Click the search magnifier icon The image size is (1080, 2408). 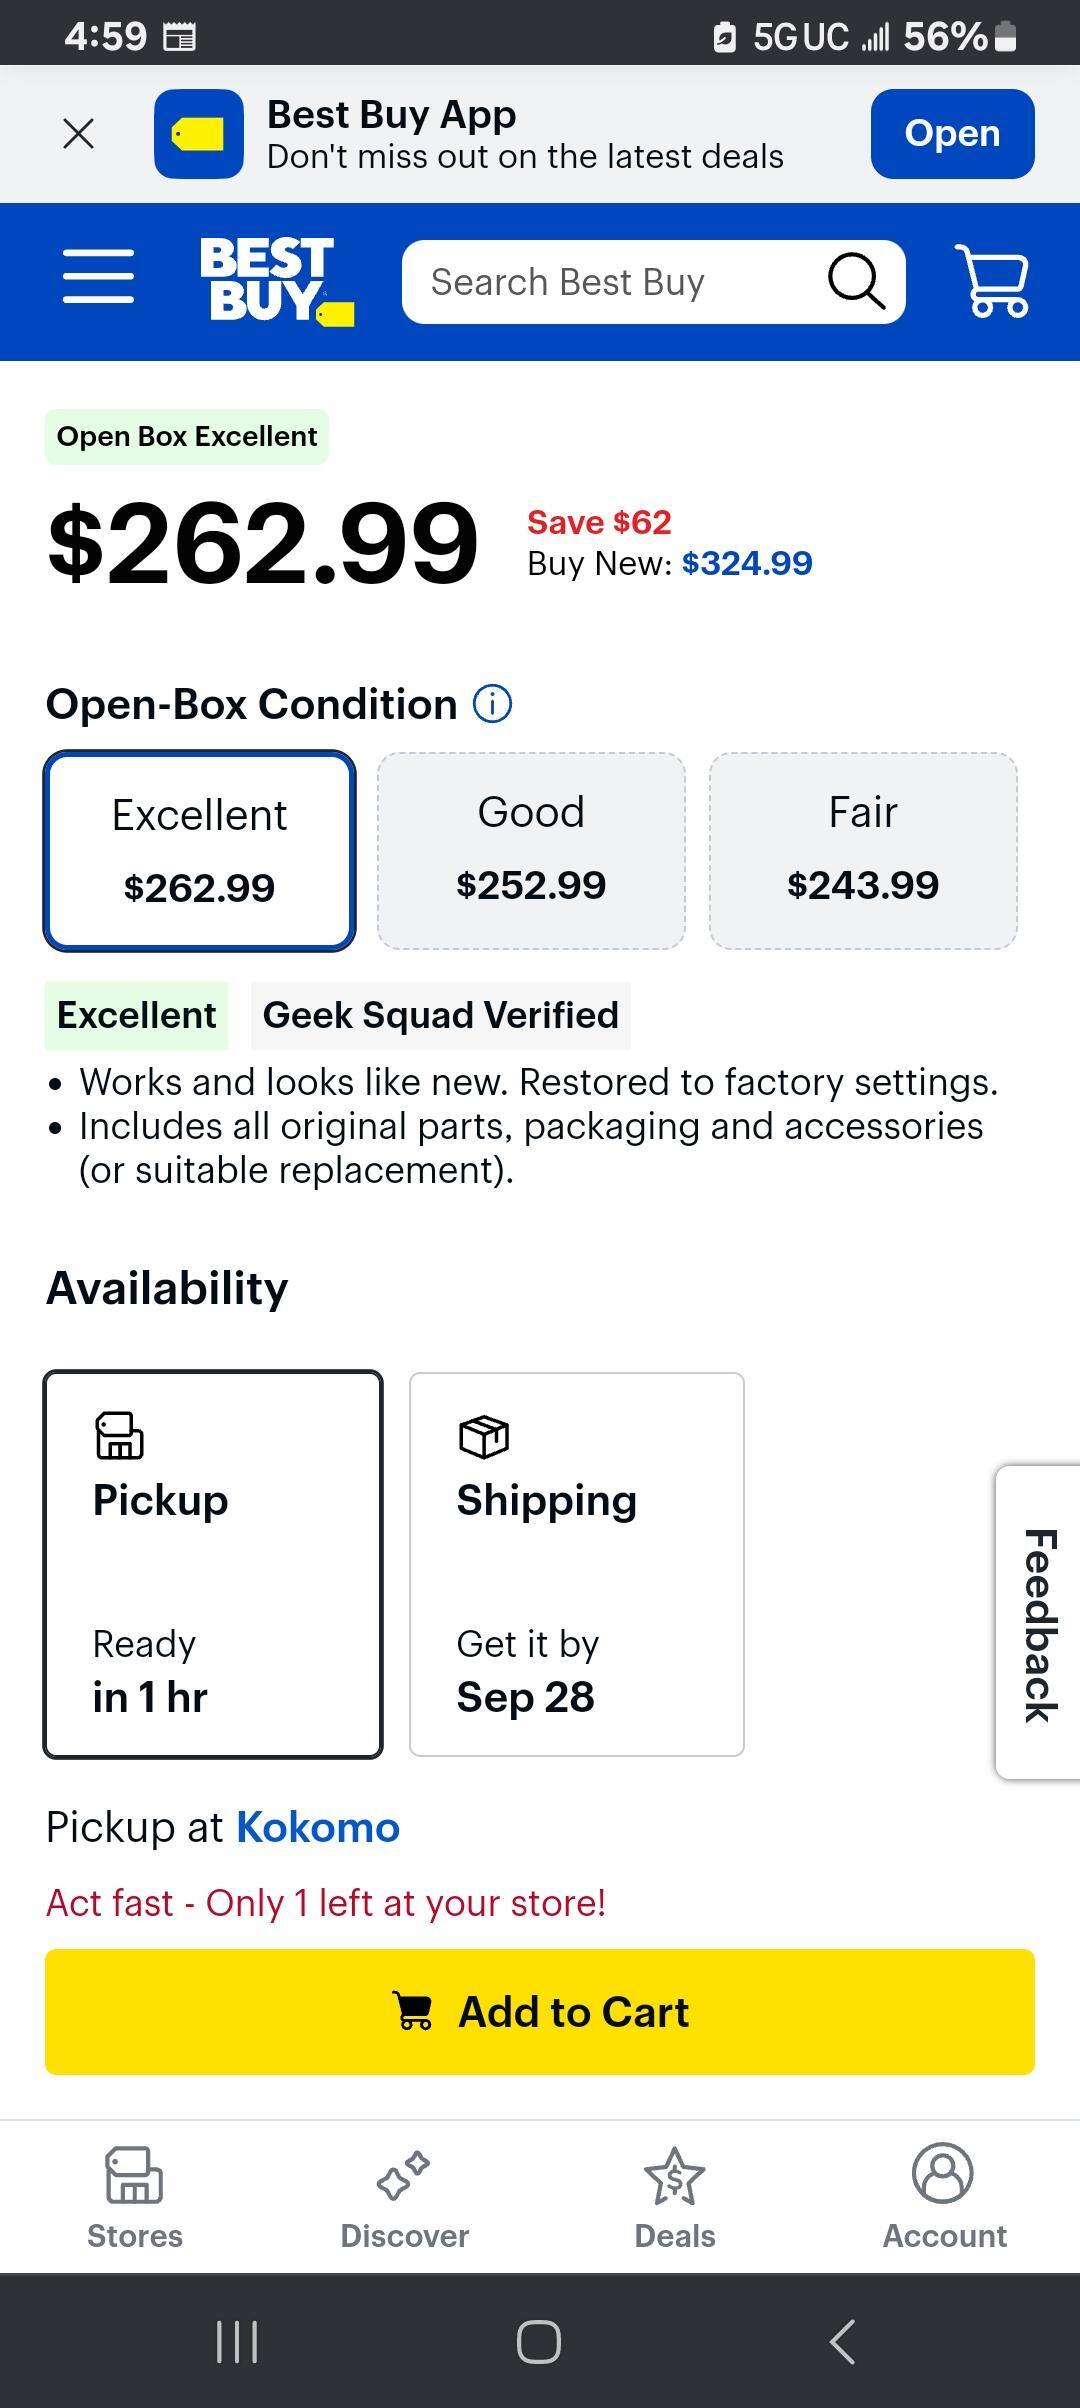tap(856, 281)
